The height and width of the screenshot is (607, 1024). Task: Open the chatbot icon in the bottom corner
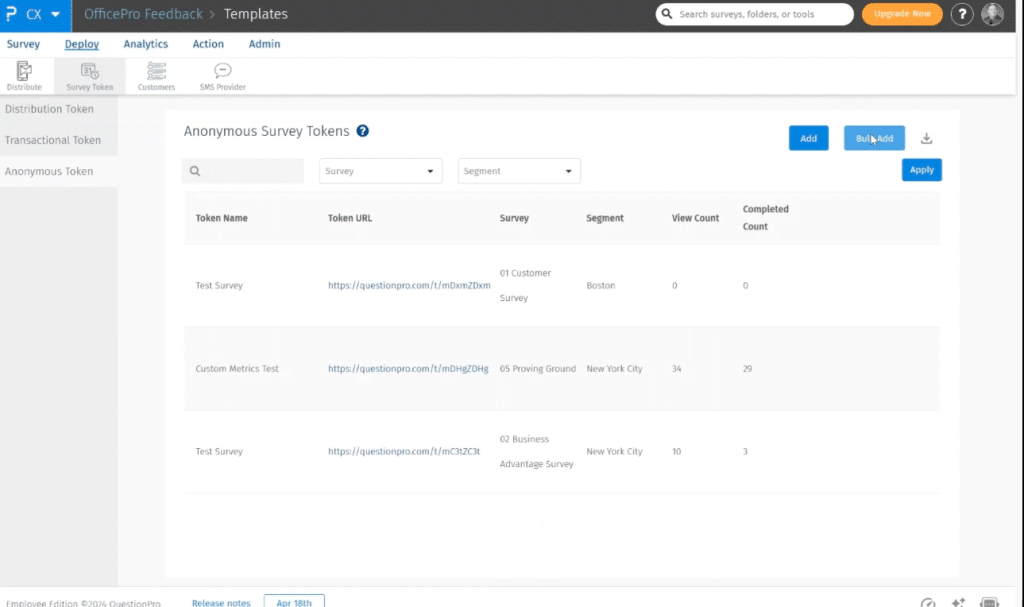989,601
